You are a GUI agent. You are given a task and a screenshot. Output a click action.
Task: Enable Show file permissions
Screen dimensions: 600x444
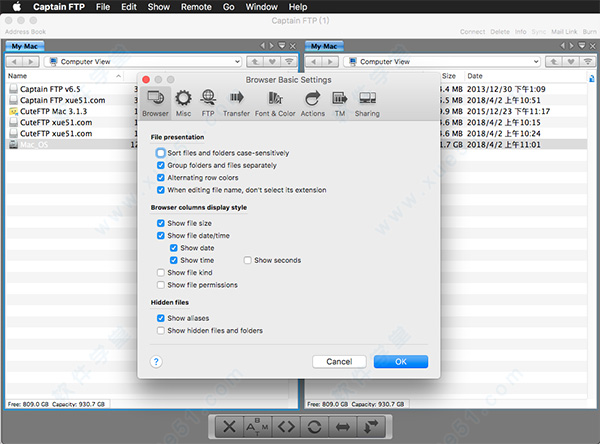click(161, 285)
